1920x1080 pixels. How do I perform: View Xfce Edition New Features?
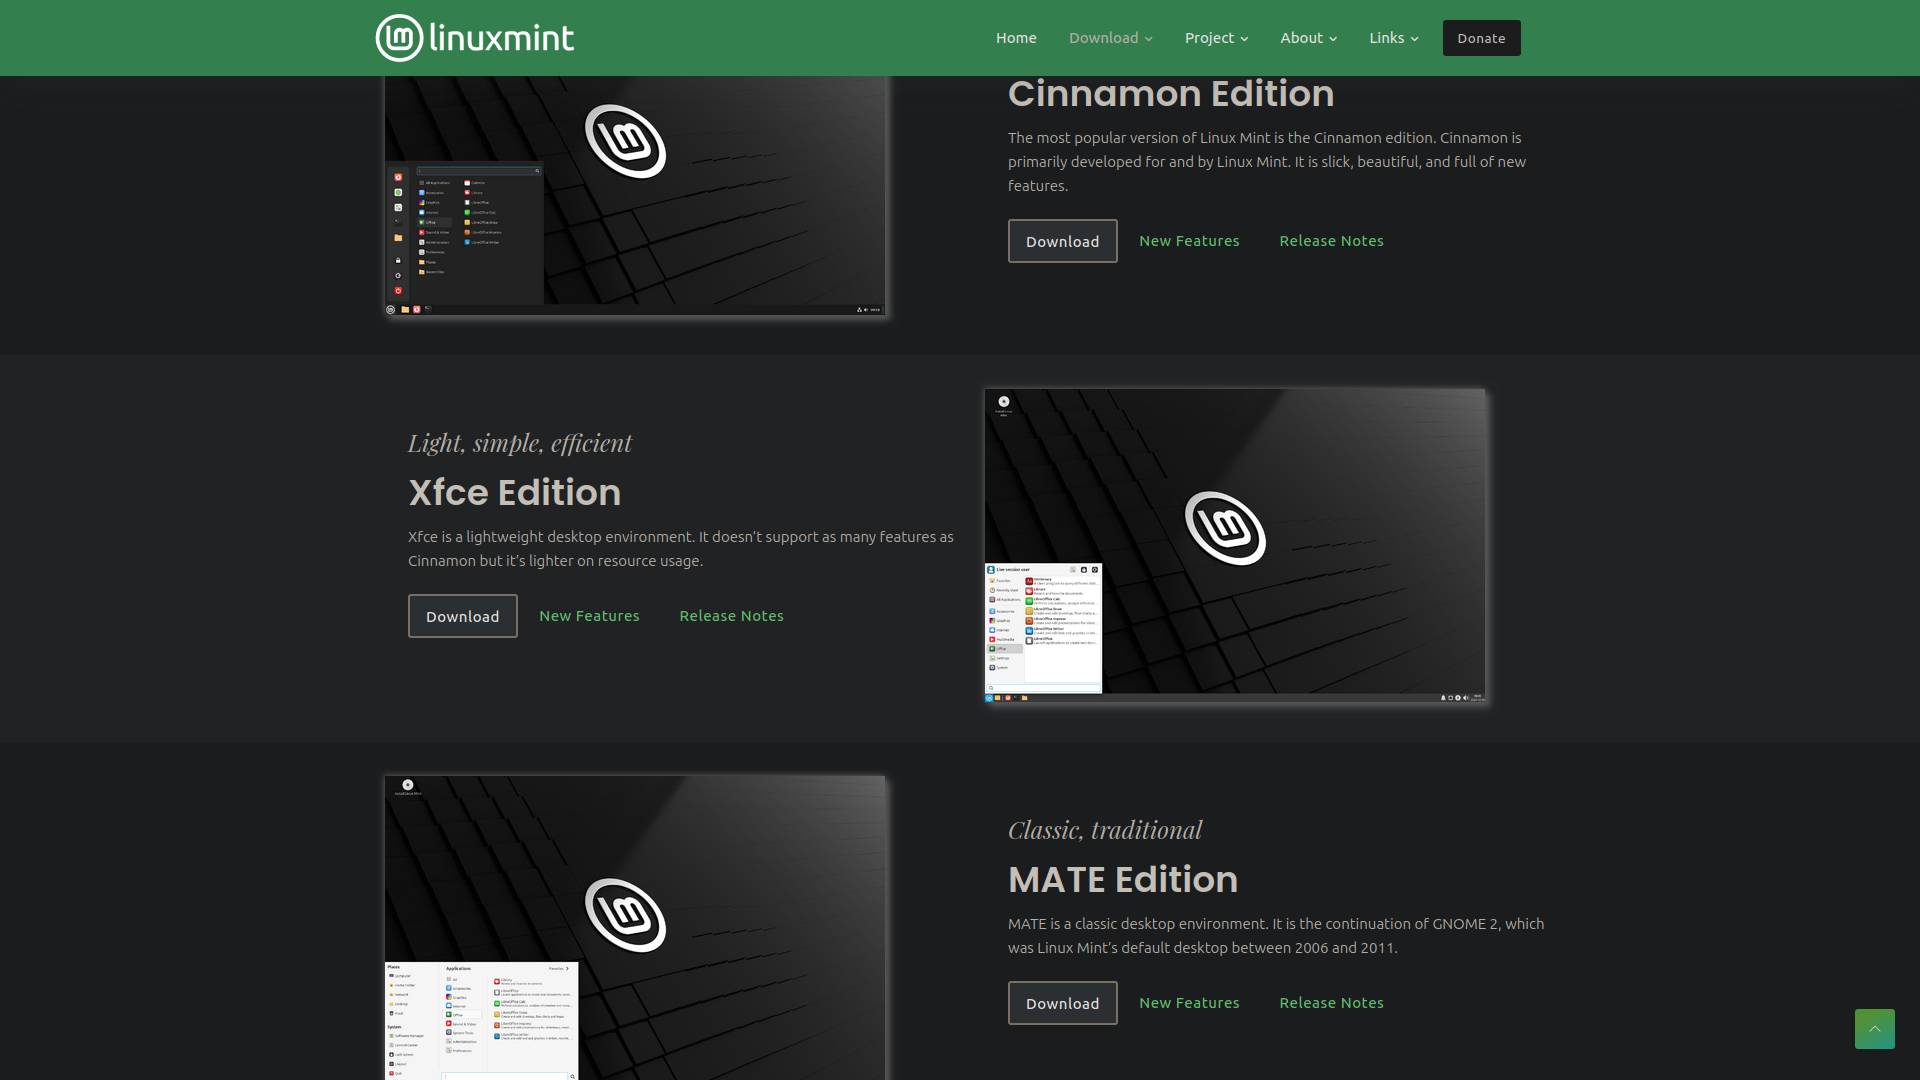[589, 616]
